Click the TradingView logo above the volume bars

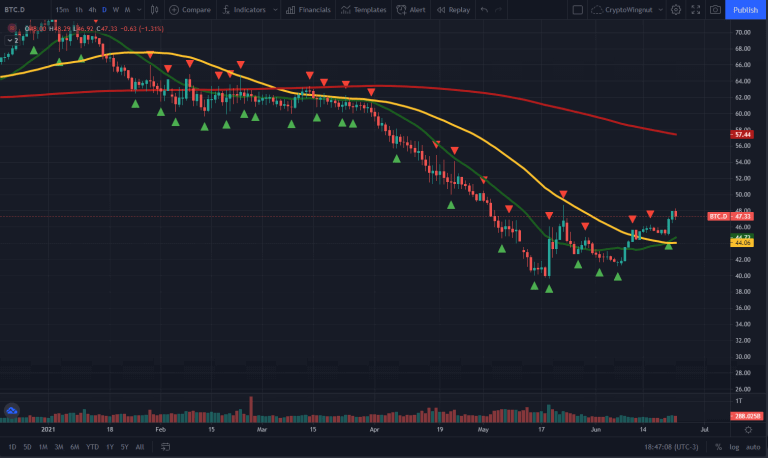[x=12, y=410]
